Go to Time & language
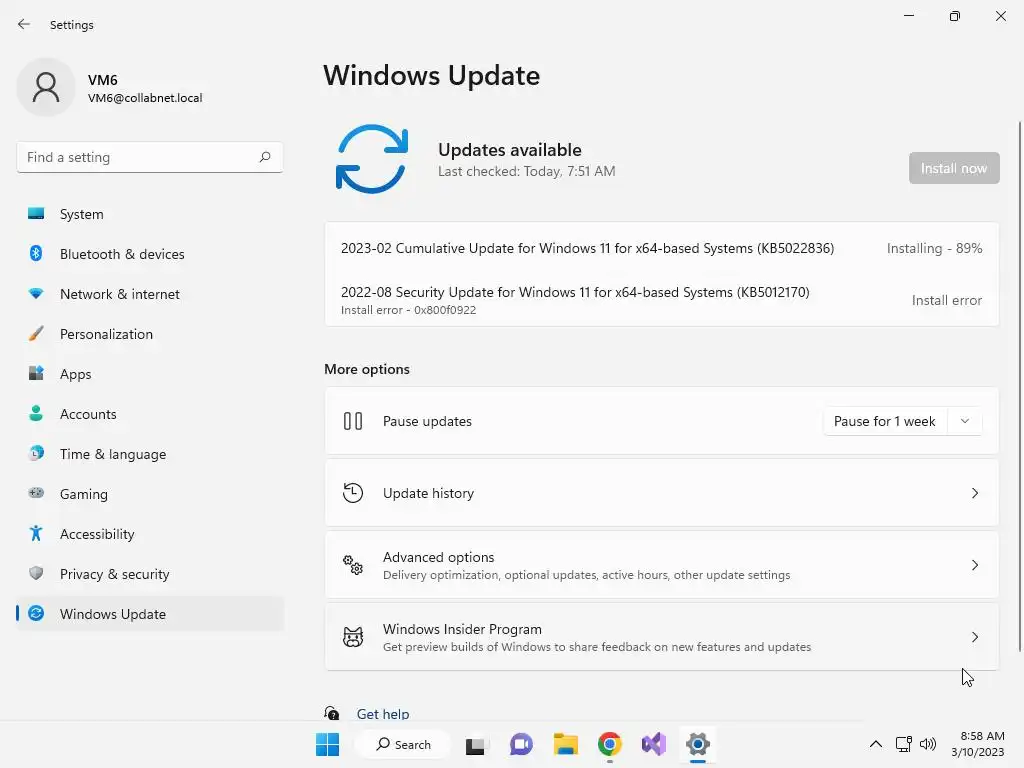This screenshot has width=1024, height=768. coord(150,454)
